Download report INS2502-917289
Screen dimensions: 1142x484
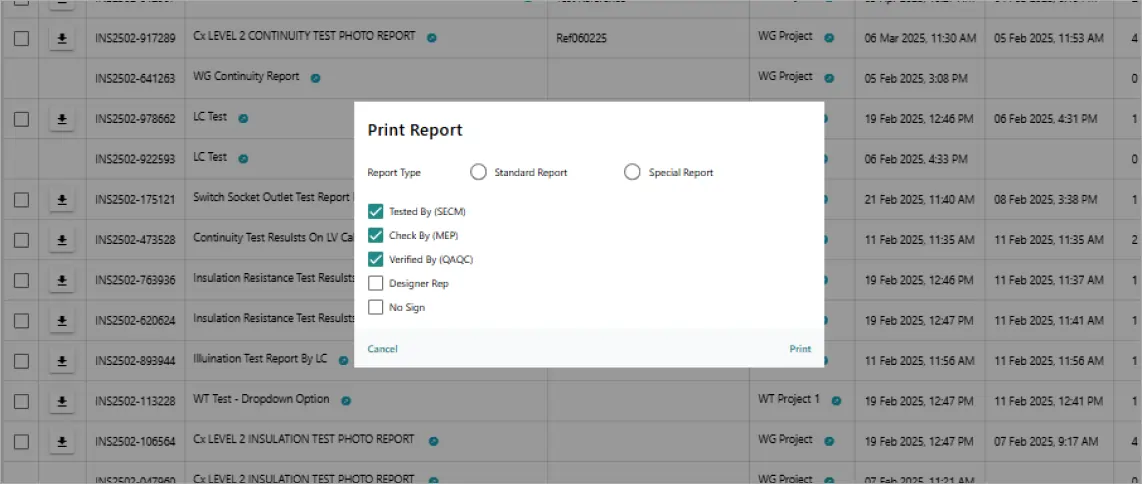[62, 38]
